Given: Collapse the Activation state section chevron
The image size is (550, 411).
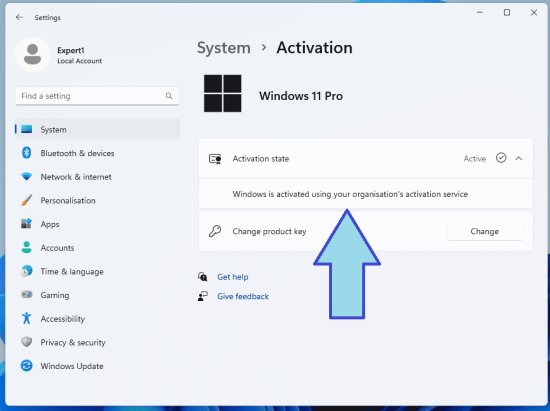Looking at the screenshot, I should pyautogui.click(x=518, y=159).
